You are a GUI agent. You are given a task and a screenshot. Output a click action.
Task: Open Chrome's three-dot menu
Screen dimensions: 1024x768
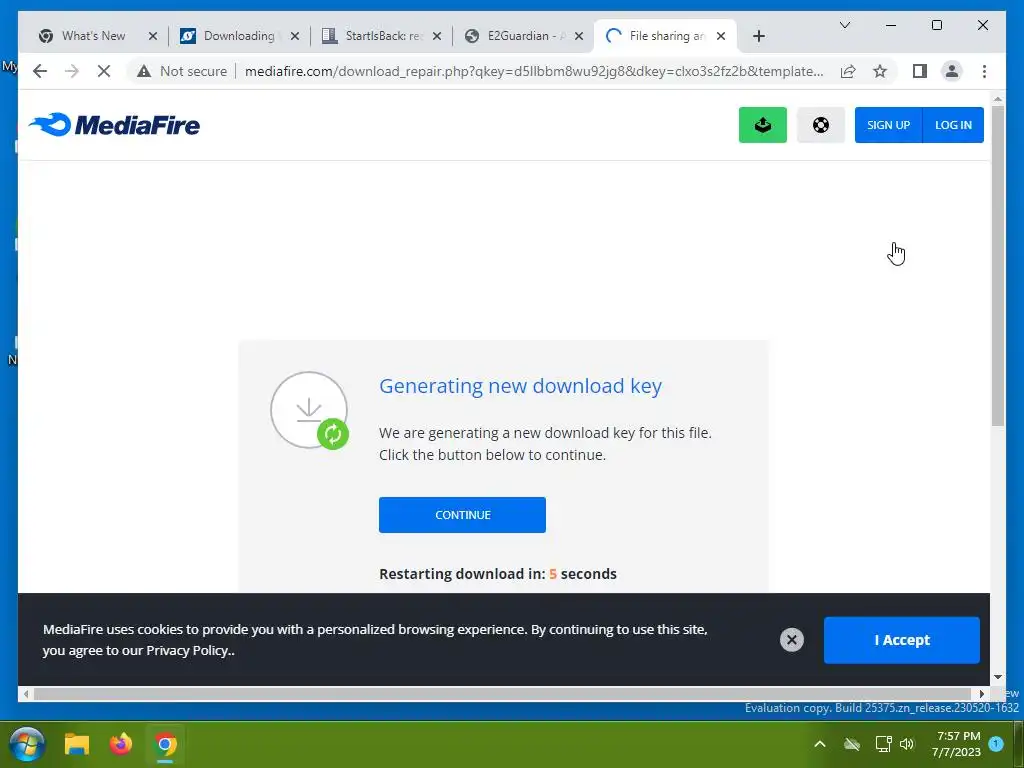[x=984, y=71]
